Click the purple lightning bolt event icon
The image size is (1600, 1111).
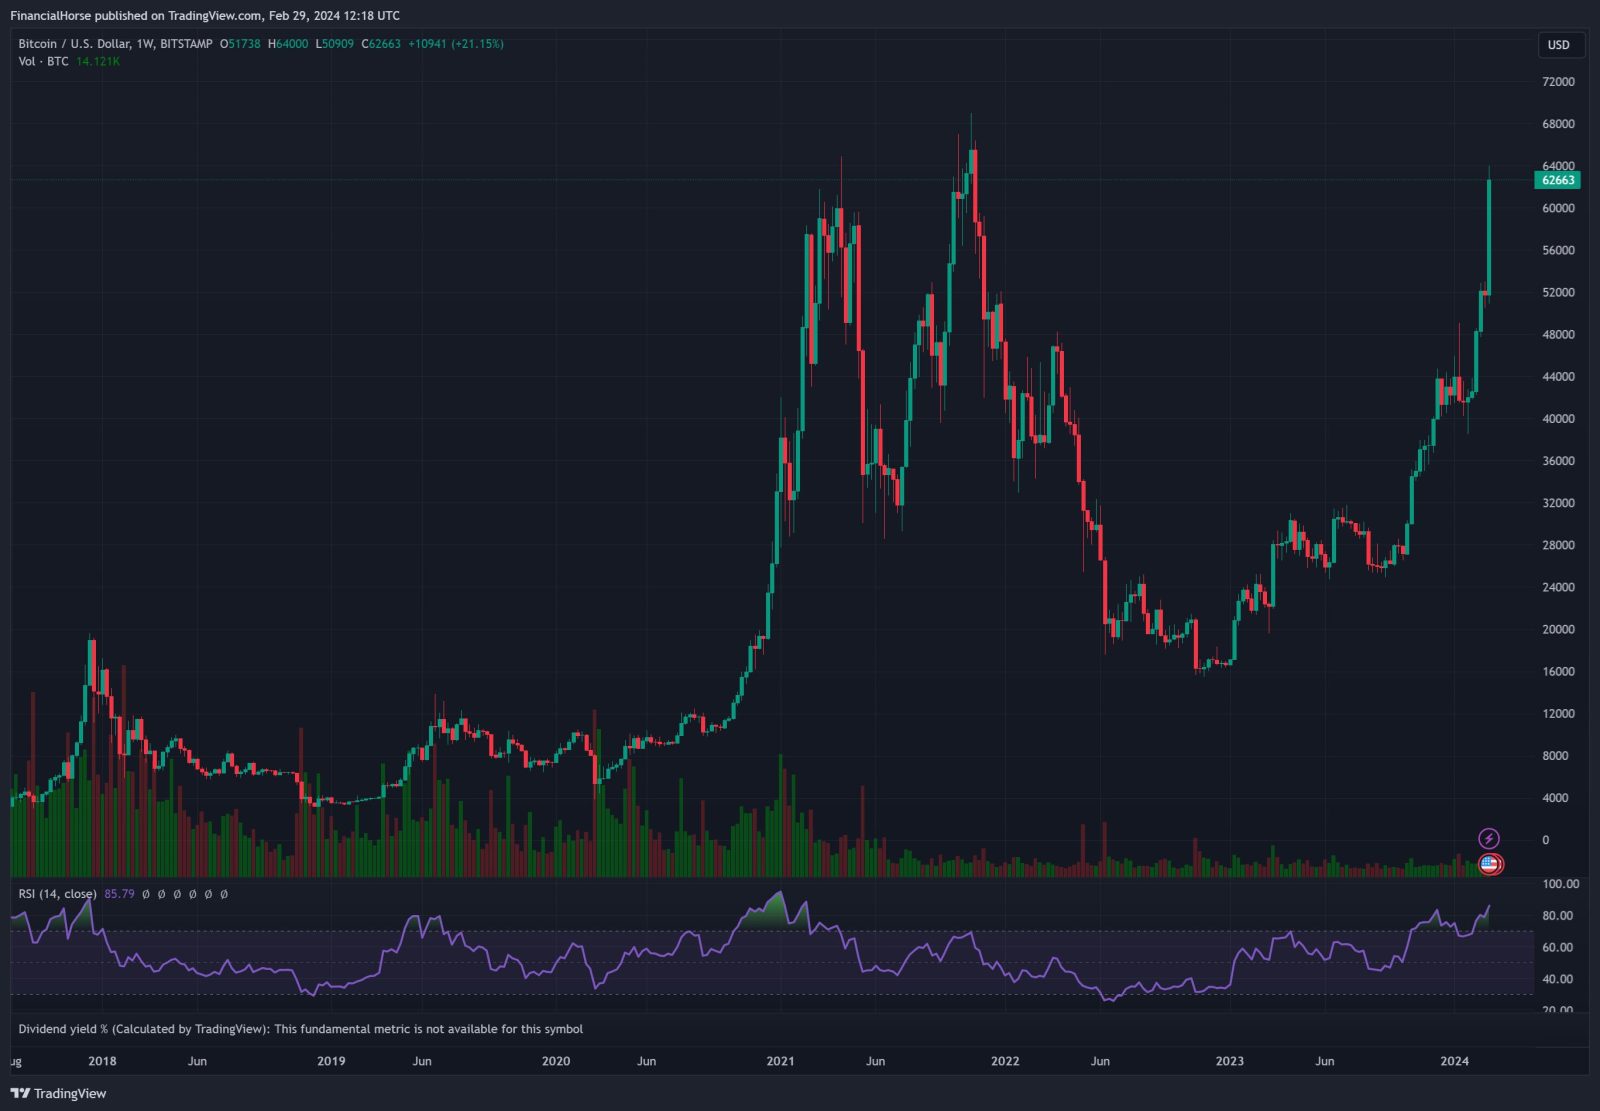tap(1489, 839)
